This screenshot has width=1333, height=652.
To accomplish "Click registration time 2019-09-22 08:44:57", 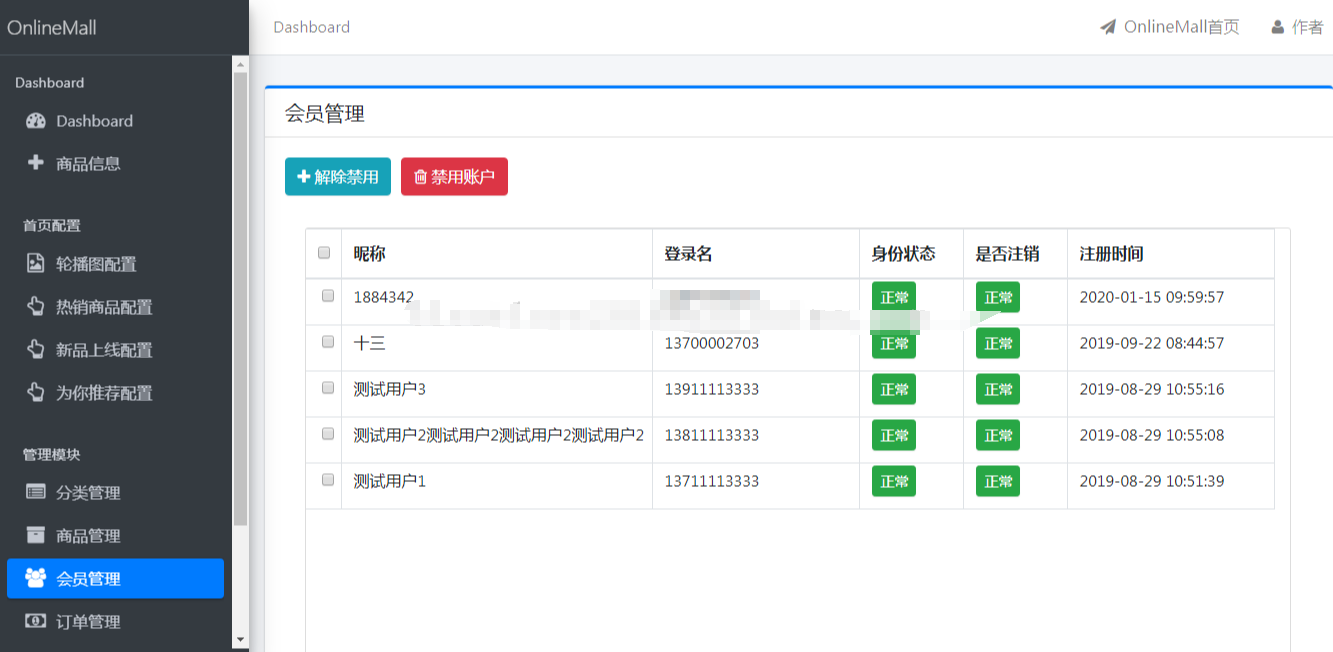I will coord(1152,343).
